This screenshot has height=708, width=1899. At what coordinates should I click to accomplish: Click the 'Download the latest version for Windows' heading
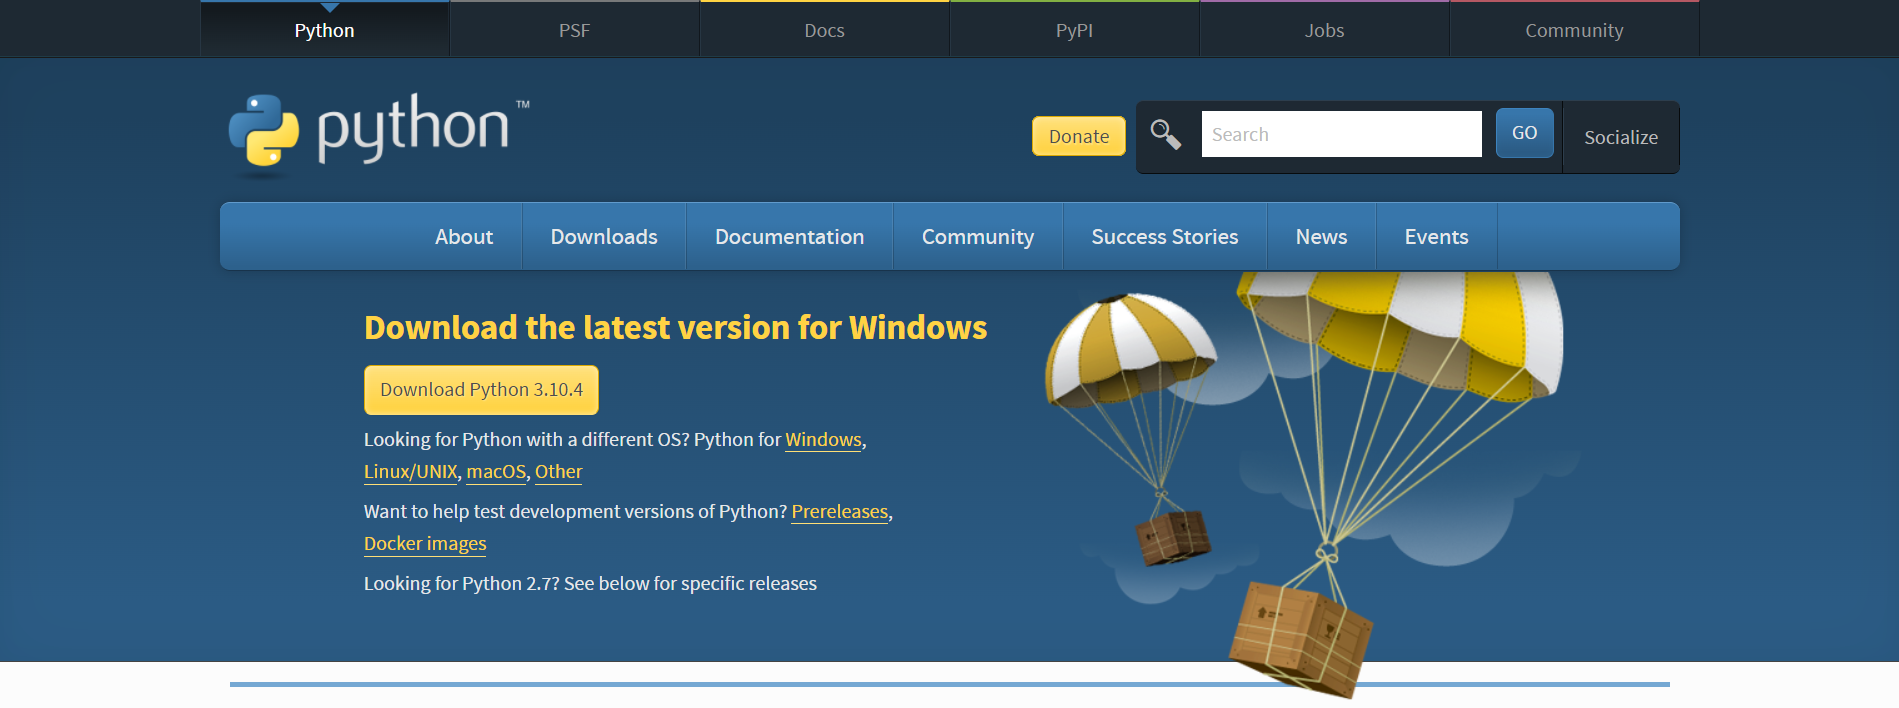[675, 328]
